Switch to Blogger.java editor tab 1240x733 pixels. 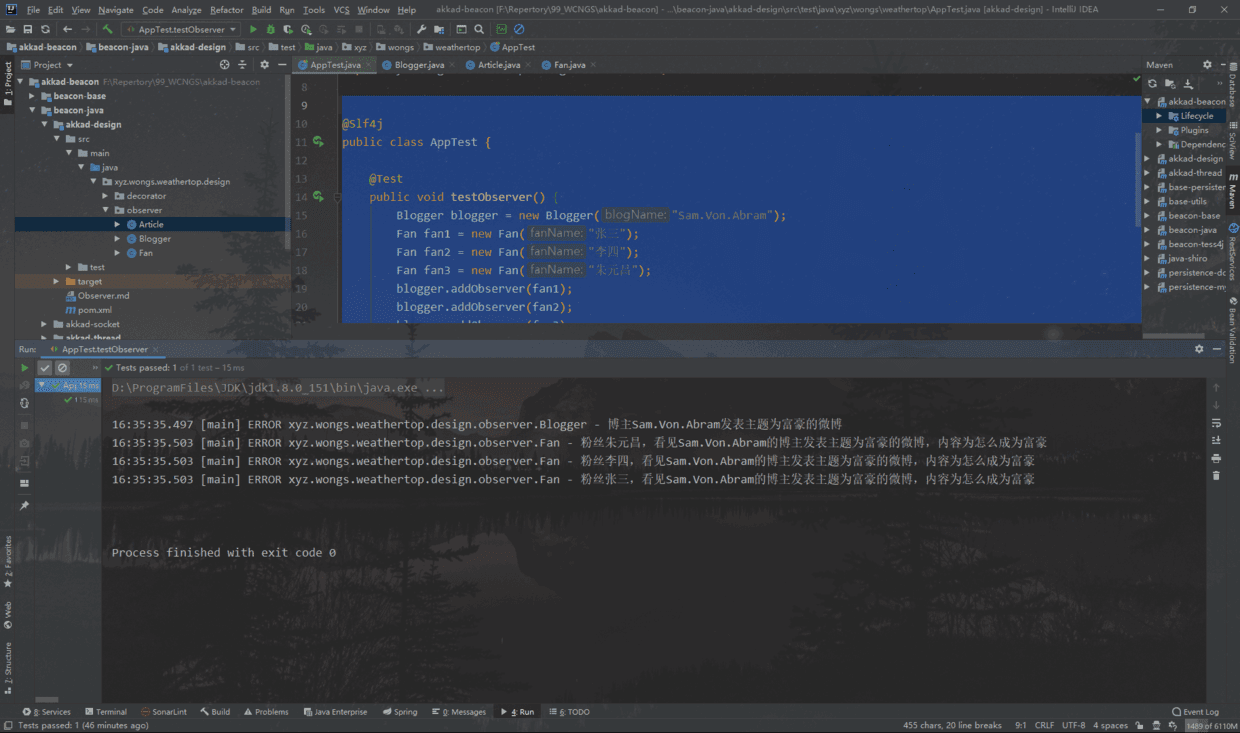click(419, 64)
